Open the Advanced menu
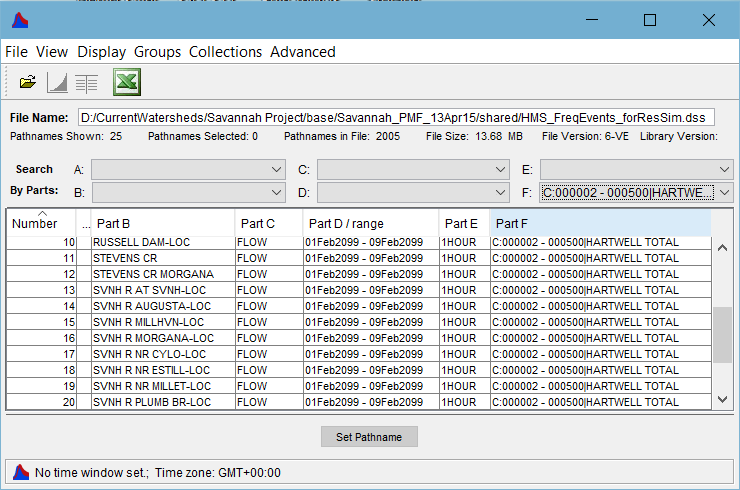The image size is (740, 490). click(x=302, y=52)
